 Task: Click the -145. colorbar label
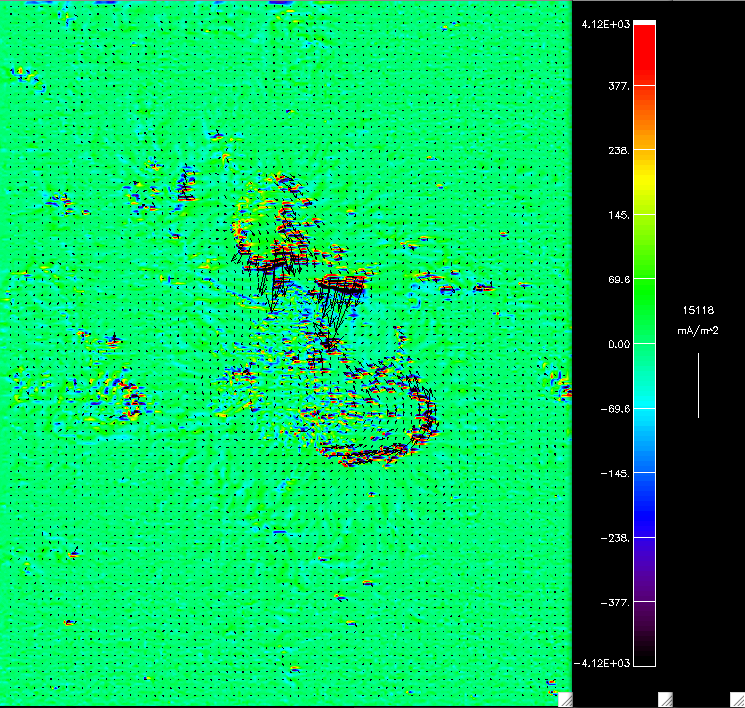click(x=616, y=474)
